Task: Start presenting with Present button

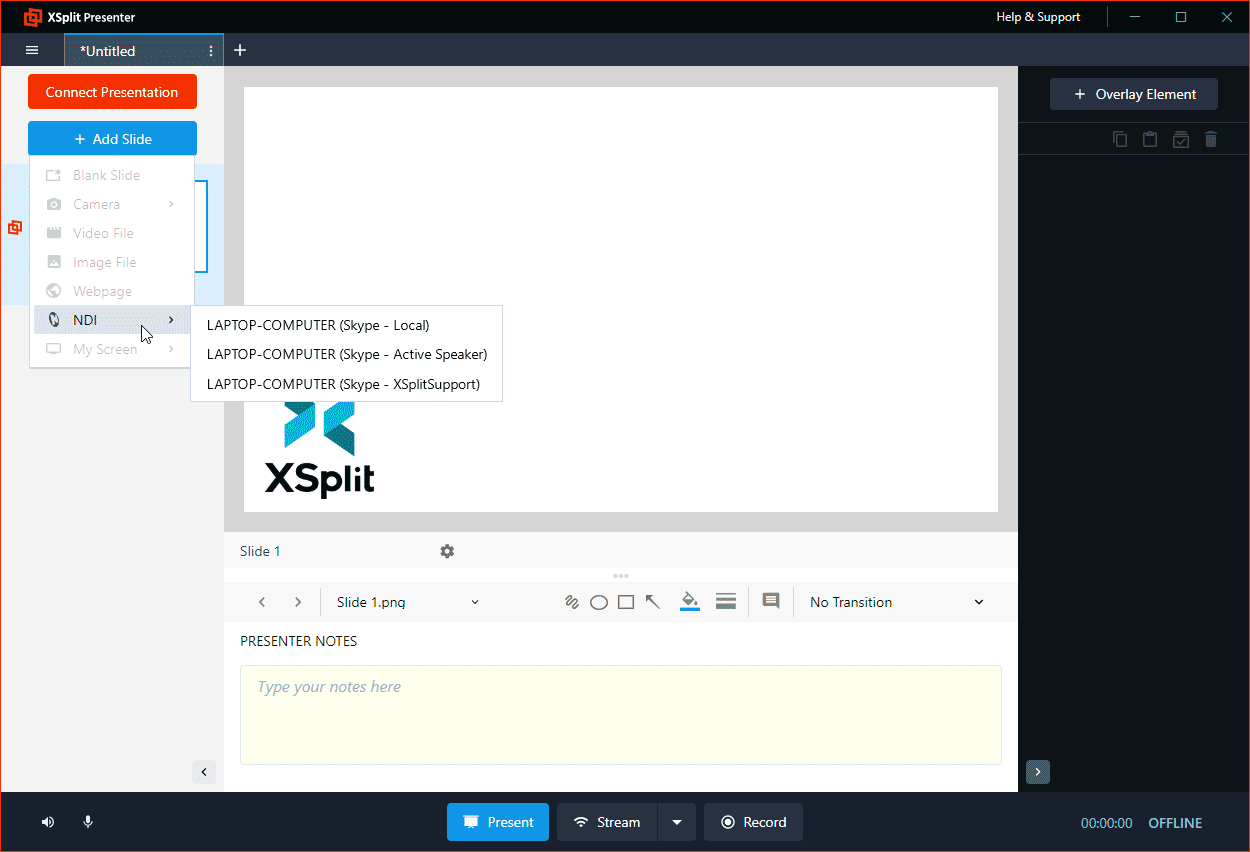Action: [x=498, y=822]
